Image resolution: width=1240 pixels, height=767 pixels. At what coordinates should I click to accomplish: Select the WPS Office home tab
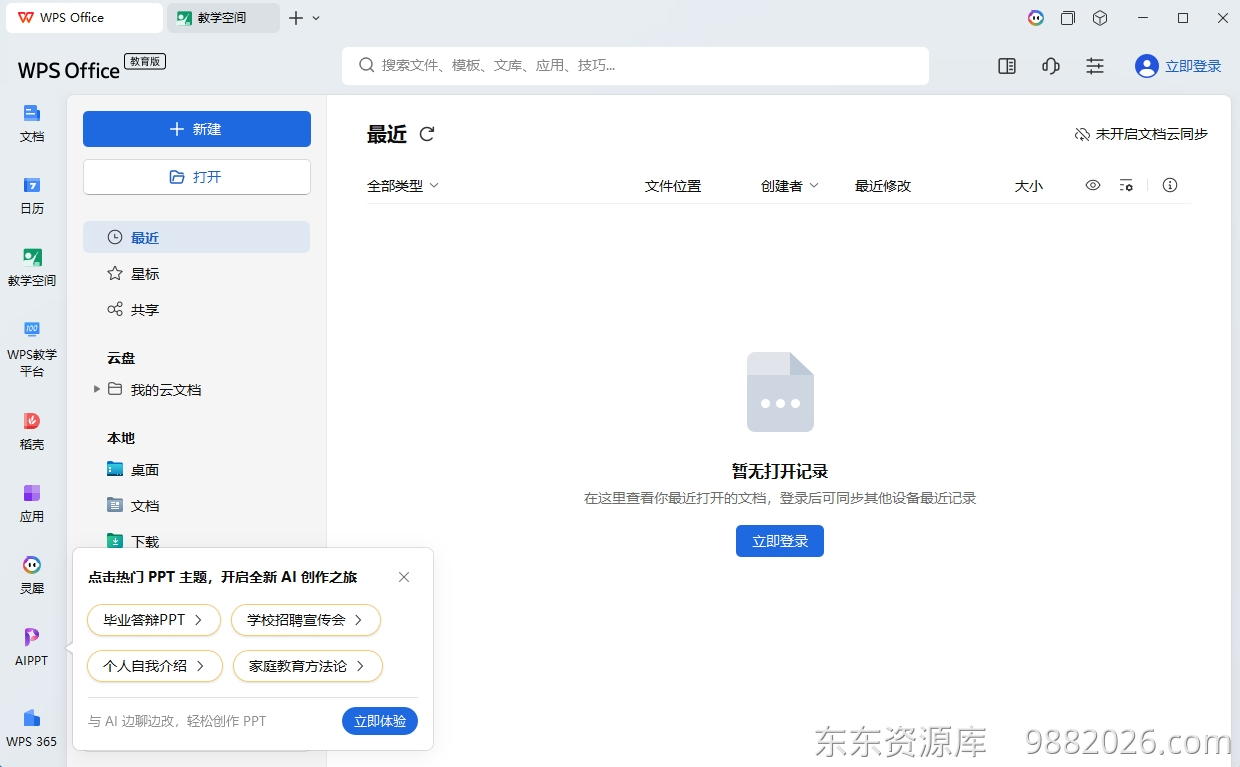tap(84, 17)
